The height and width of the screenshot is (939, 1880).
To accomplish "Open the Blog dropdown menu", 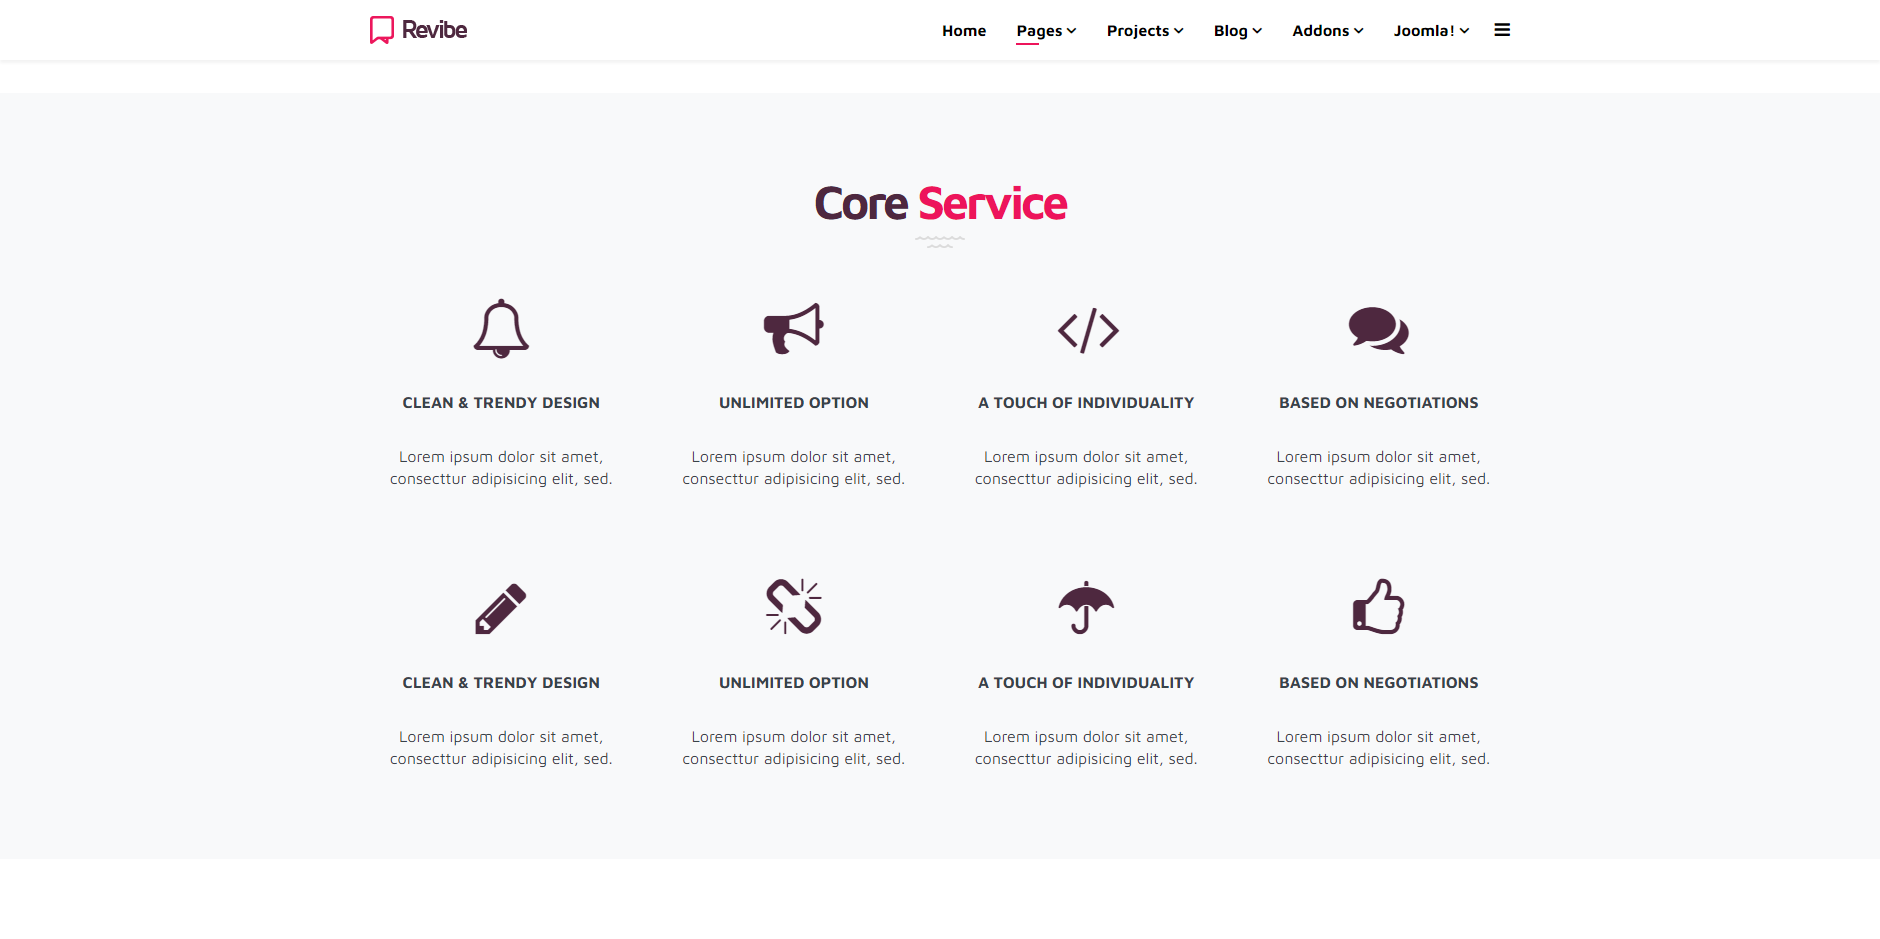I will pos(1238,31).
